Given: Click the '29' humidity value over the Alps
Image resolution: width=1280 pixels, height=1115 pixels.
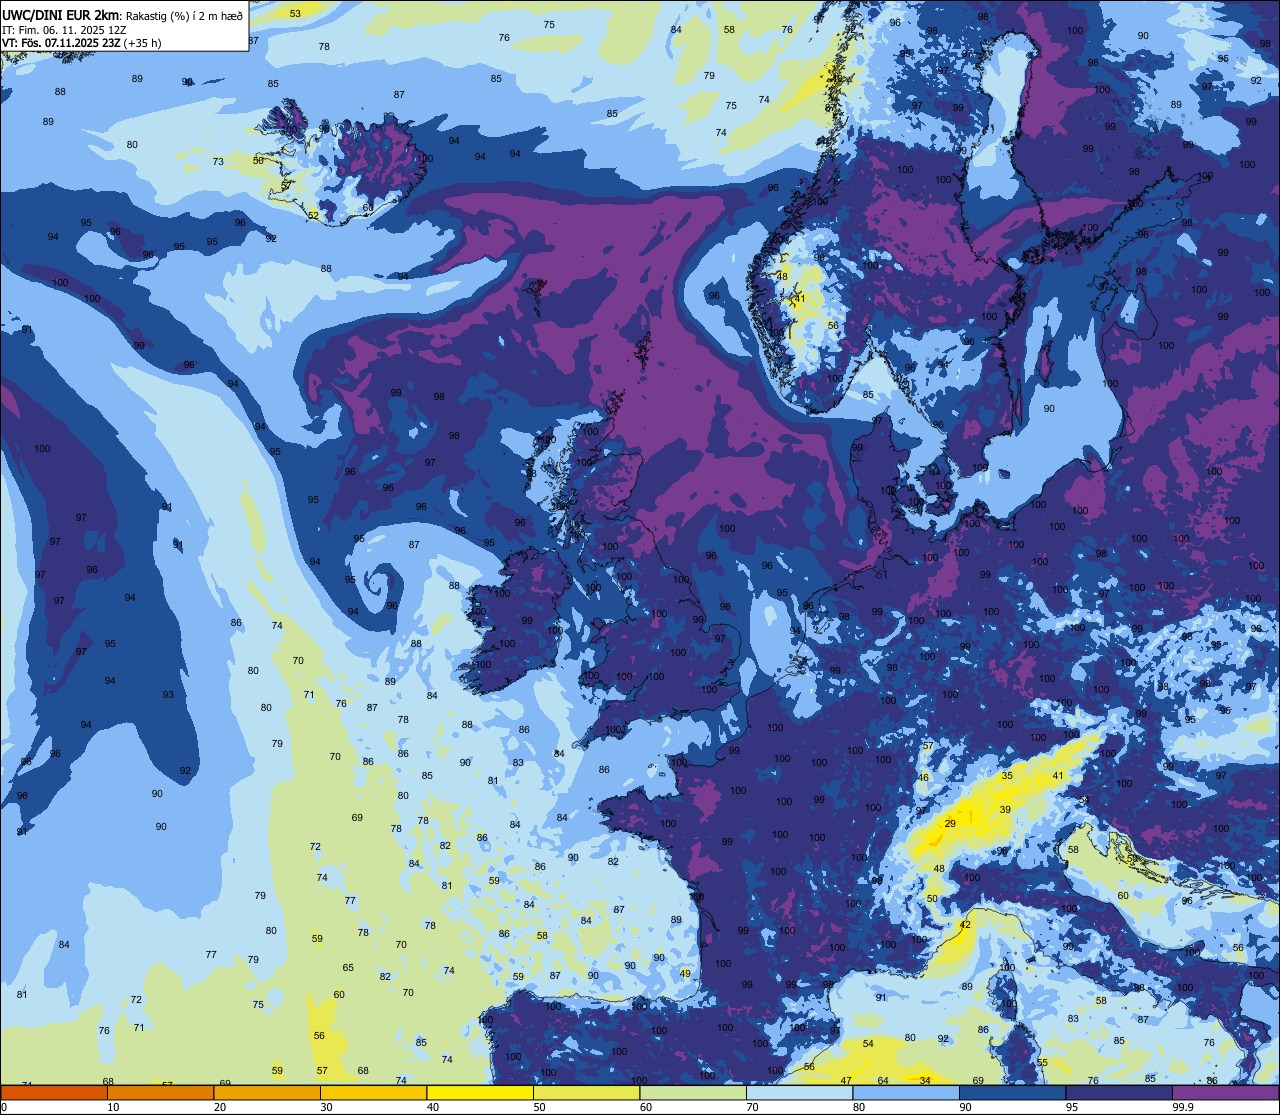Looking at the screenshot, I should click(950, 824).
